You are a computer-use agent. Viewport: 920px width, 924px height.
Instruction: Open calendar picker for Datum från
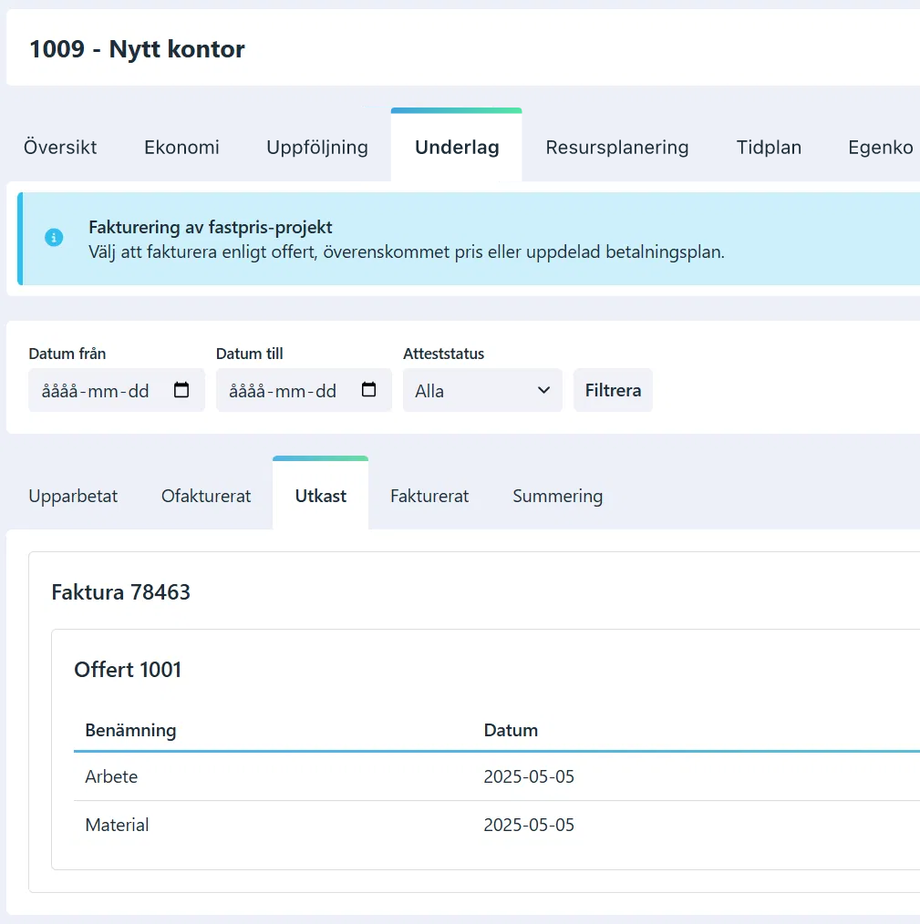[x=181, y=390]
